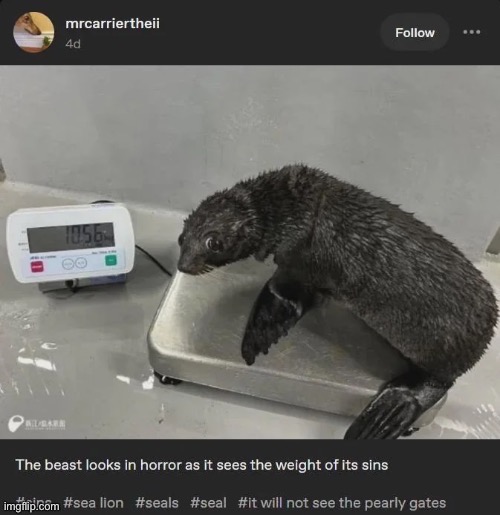Click the scale's 10.56 digital readout
Viewport: 500px width, 515px height.
71,237
